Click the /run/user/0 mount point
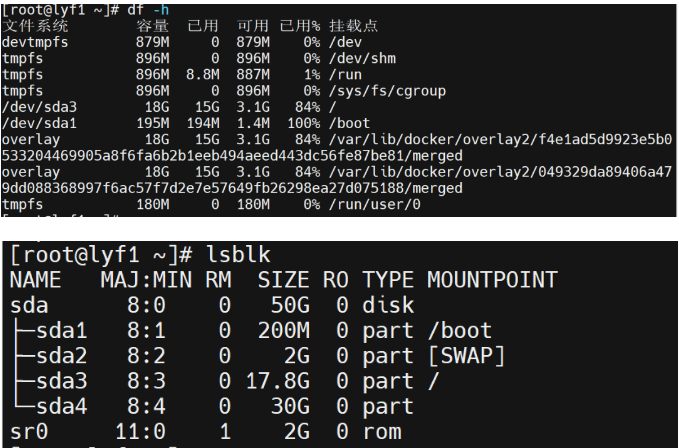The width and height of the screenshot is (679, 448). (x=375, y=204)
